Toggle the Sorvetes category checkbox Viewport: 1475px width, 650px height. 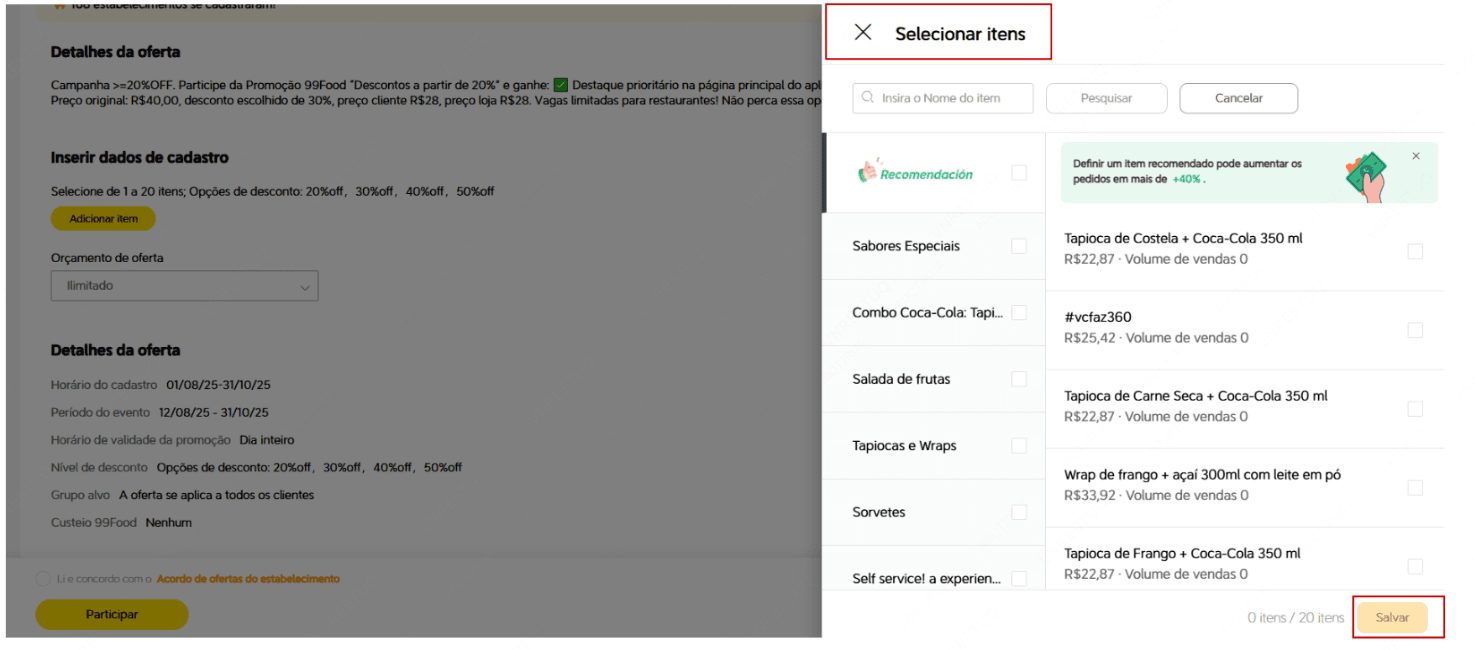[x=1018, y=512]
